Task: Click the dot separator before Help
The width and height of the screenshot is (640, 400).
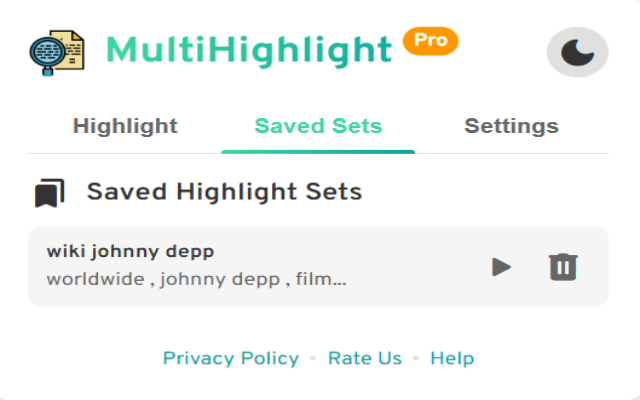Action: (416, 358)
